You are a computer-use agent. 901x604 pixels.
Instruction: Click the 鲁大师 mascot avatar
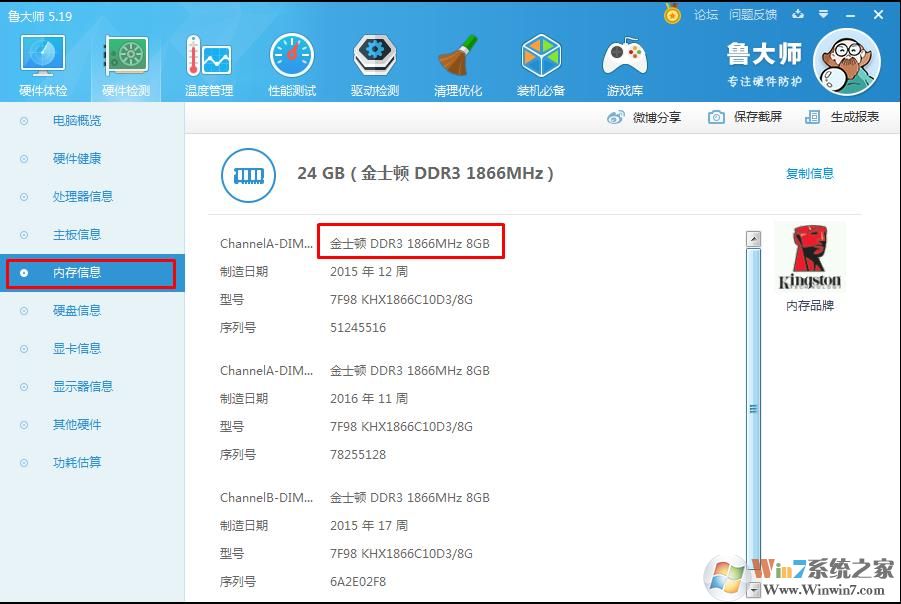(847, 61)
